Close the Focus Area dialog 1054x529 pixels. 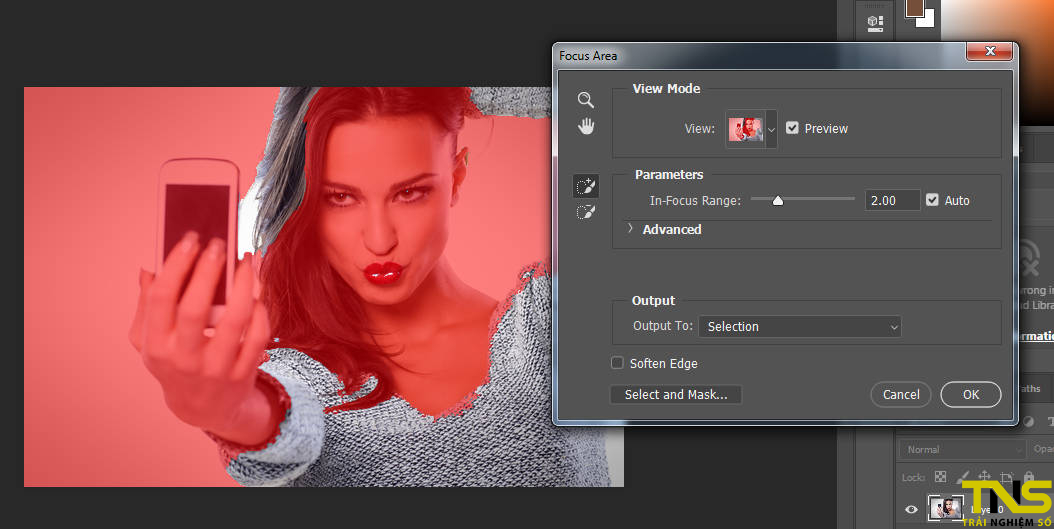[989, 51]
